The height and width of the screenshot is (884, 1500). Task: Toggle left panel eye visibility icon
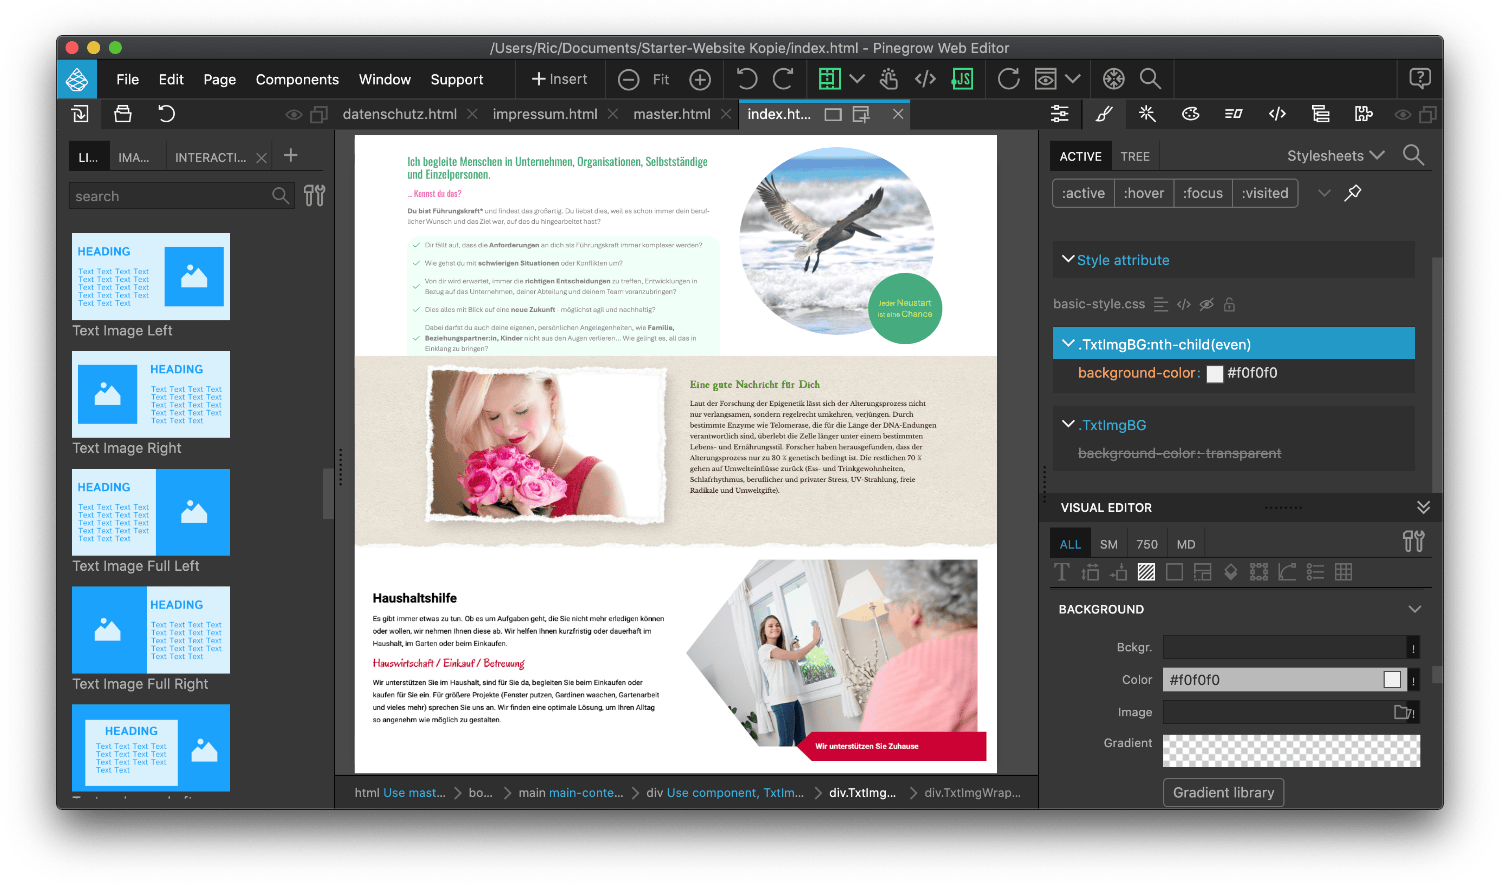click(x=294, y=115)
